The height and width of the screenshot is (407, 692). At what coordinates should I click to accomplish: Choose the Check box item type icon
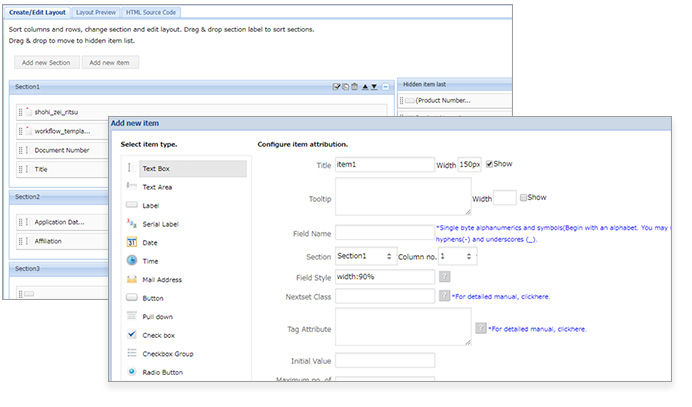(132, 334)
